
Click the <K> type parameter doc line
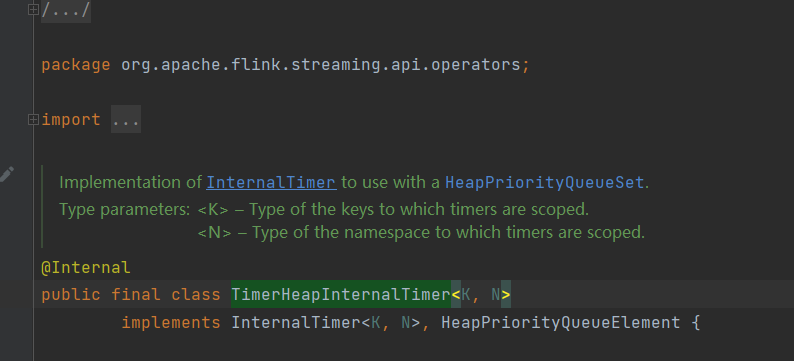pos(393,209)
